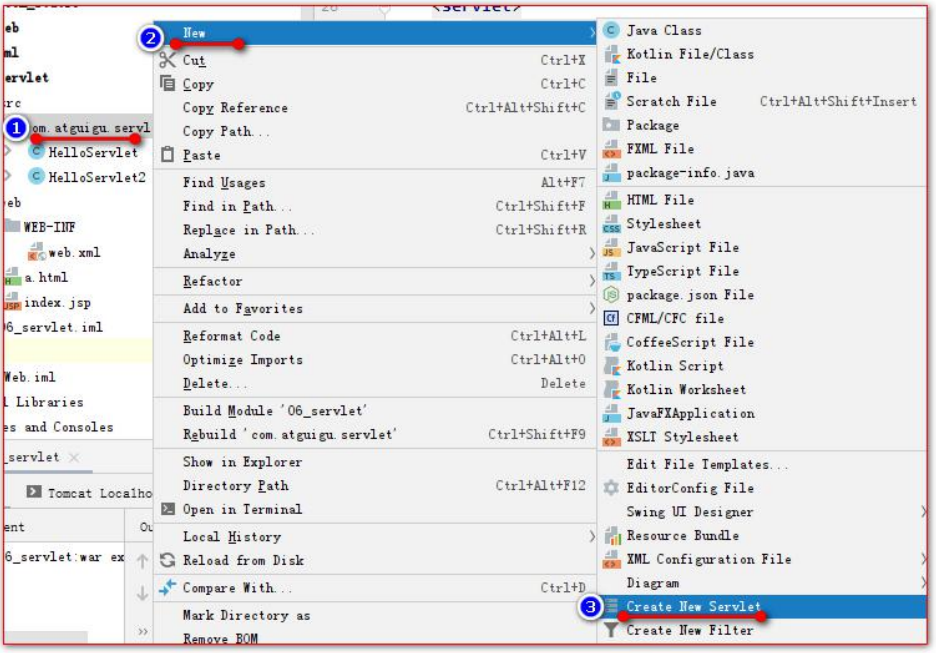This screenshot has height=653, width=936.
Task: Click the EditorConfig File gear icon
Action: [611, 488]
